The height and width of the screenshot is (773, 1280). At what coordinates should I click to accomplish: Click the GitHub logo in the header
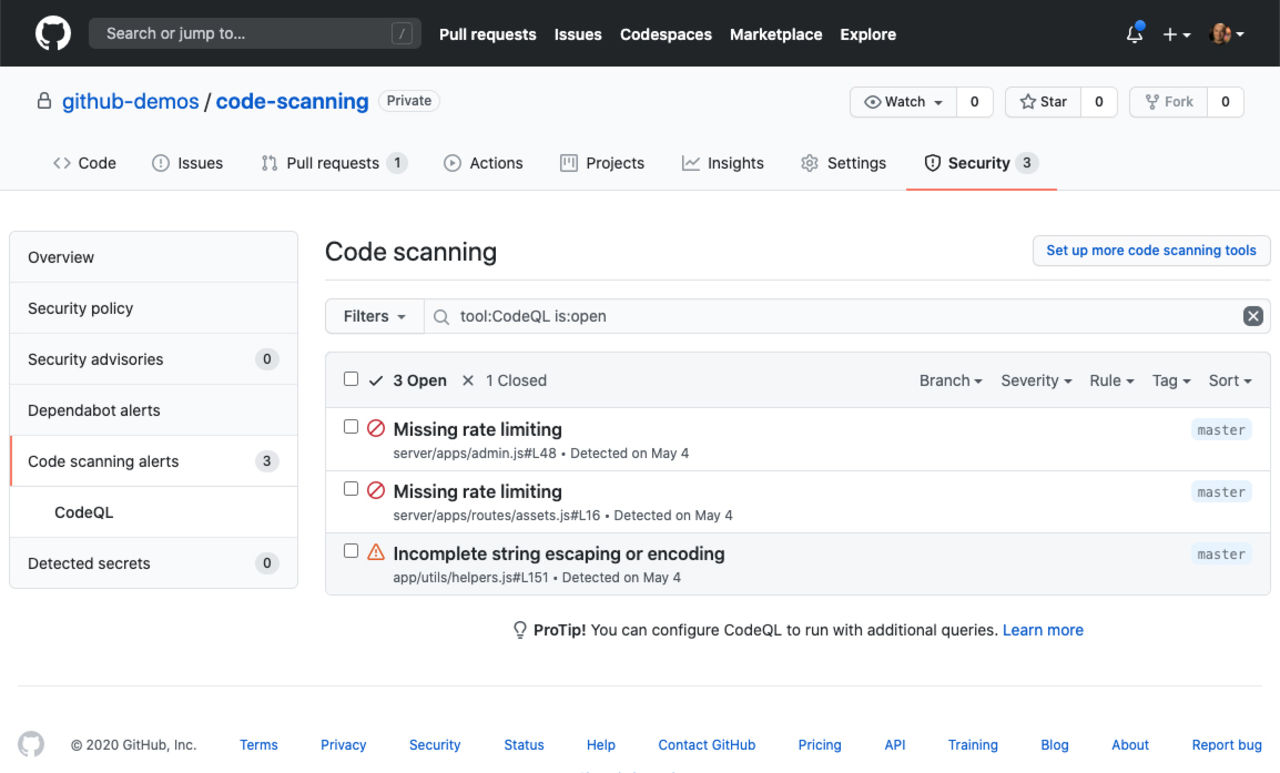[x=52, y=33]
